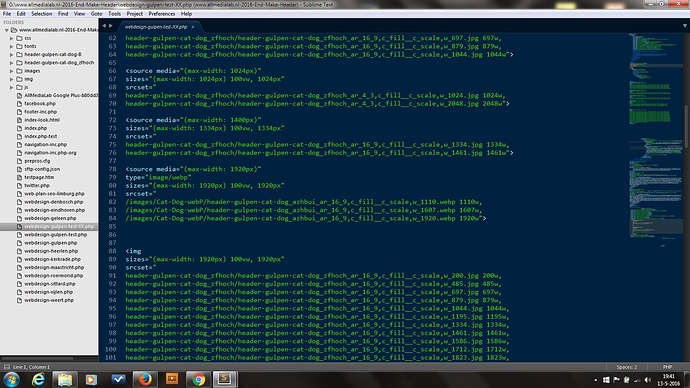Open the Find menu
The height and width of the screenshot is (388, 690).
click(x=63, y=14)
